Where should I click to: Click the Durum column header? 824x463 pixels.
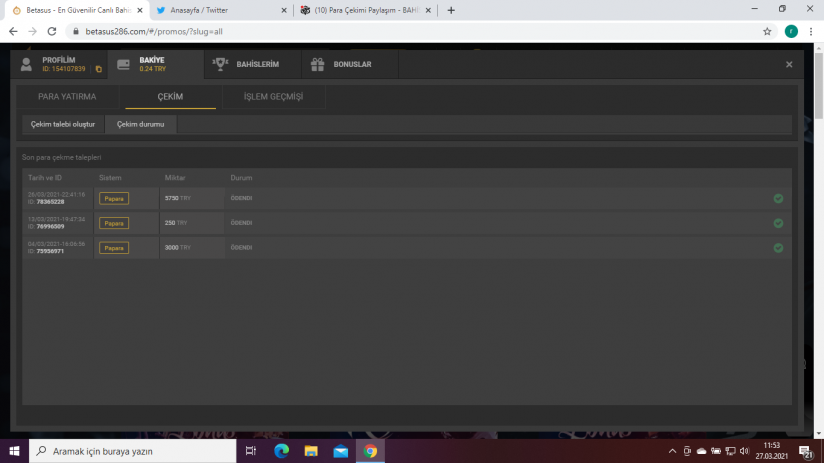tap(241, 178)
